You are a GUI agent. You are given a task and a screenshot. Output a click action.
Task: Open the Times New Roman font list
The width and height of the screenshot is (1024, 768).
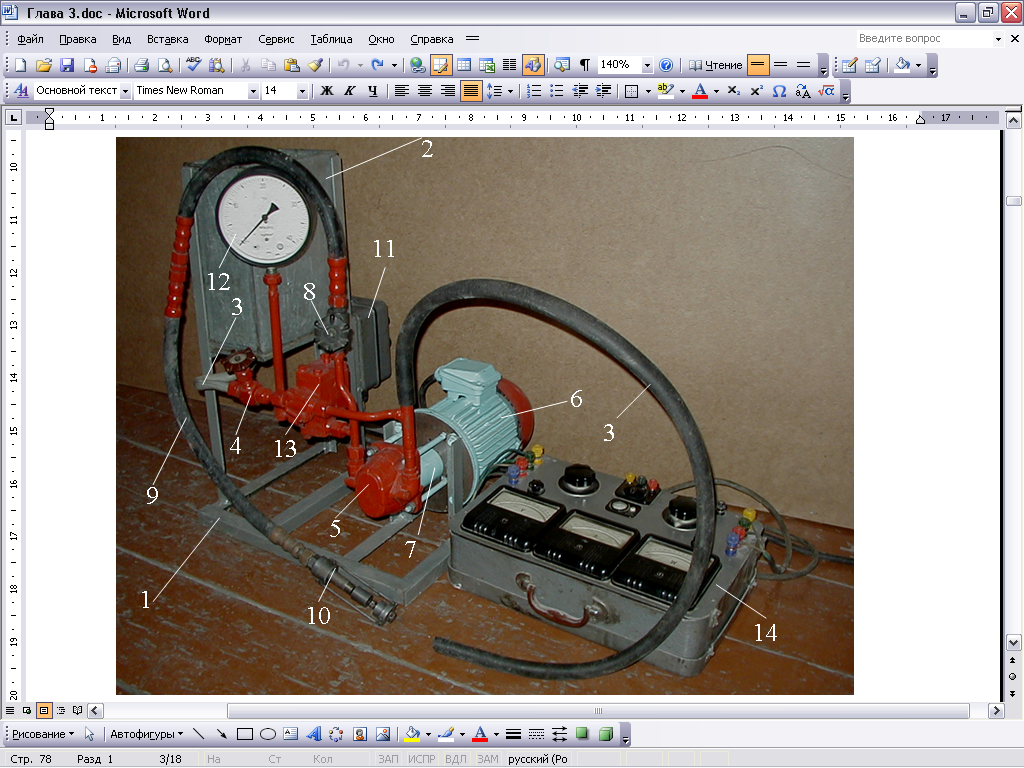tap(253, 91)
